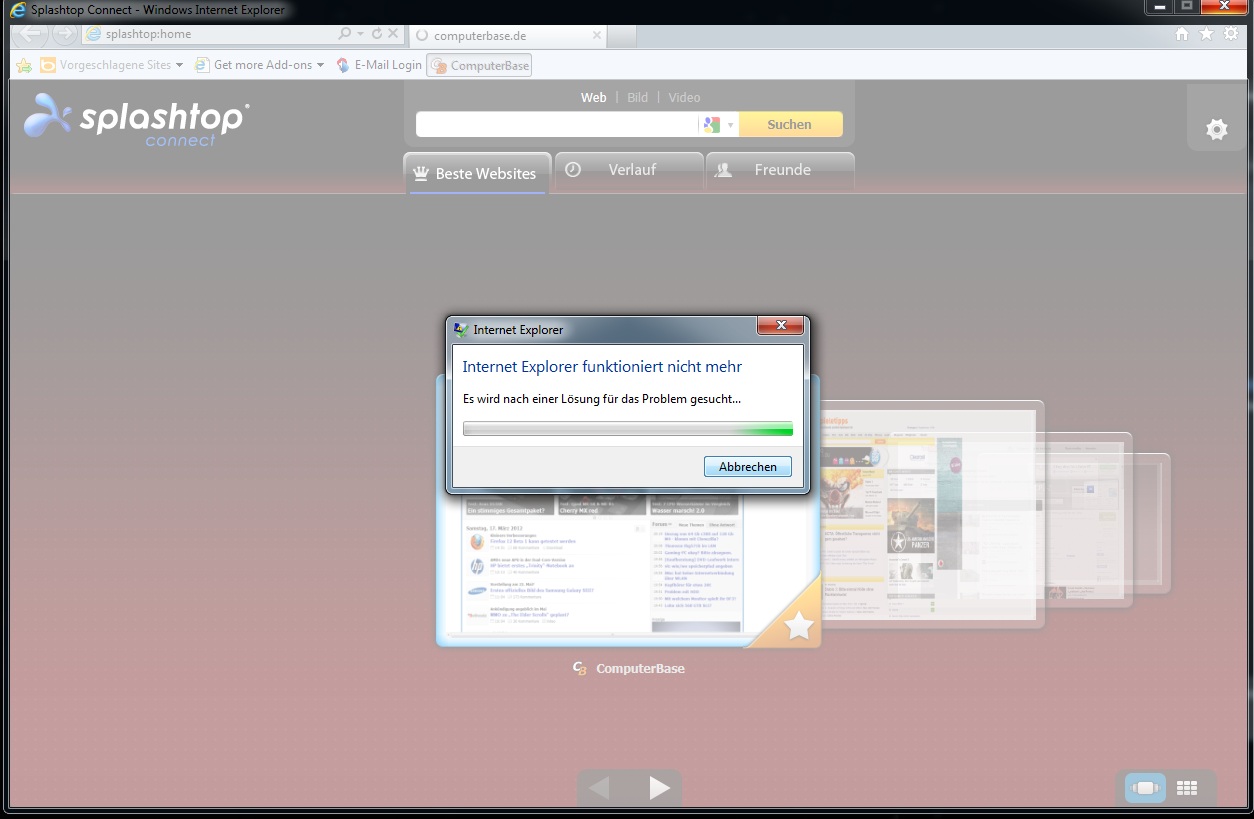
Task: Click Abbrechen in the error dialog
Action: [x=747, y=467]
